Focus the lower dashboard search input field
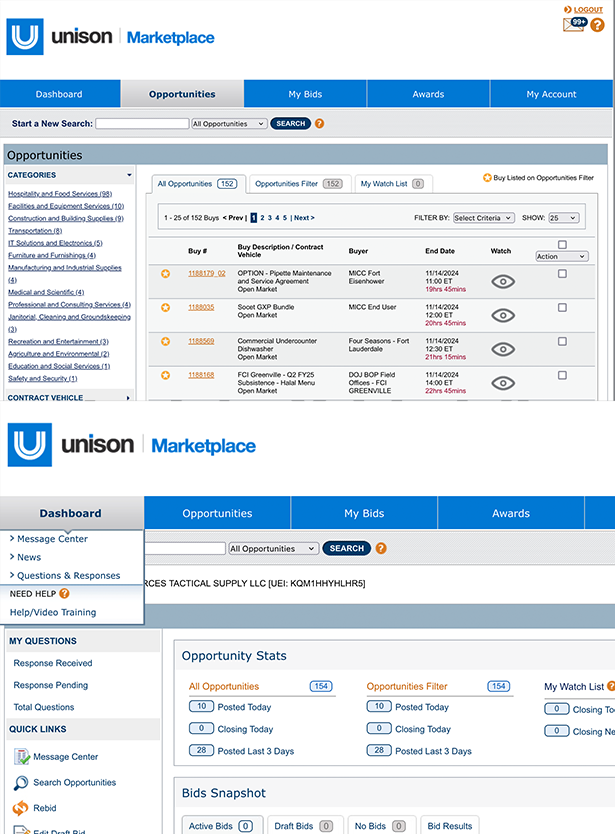Viewport: 615px width, 834px height. 185,548
